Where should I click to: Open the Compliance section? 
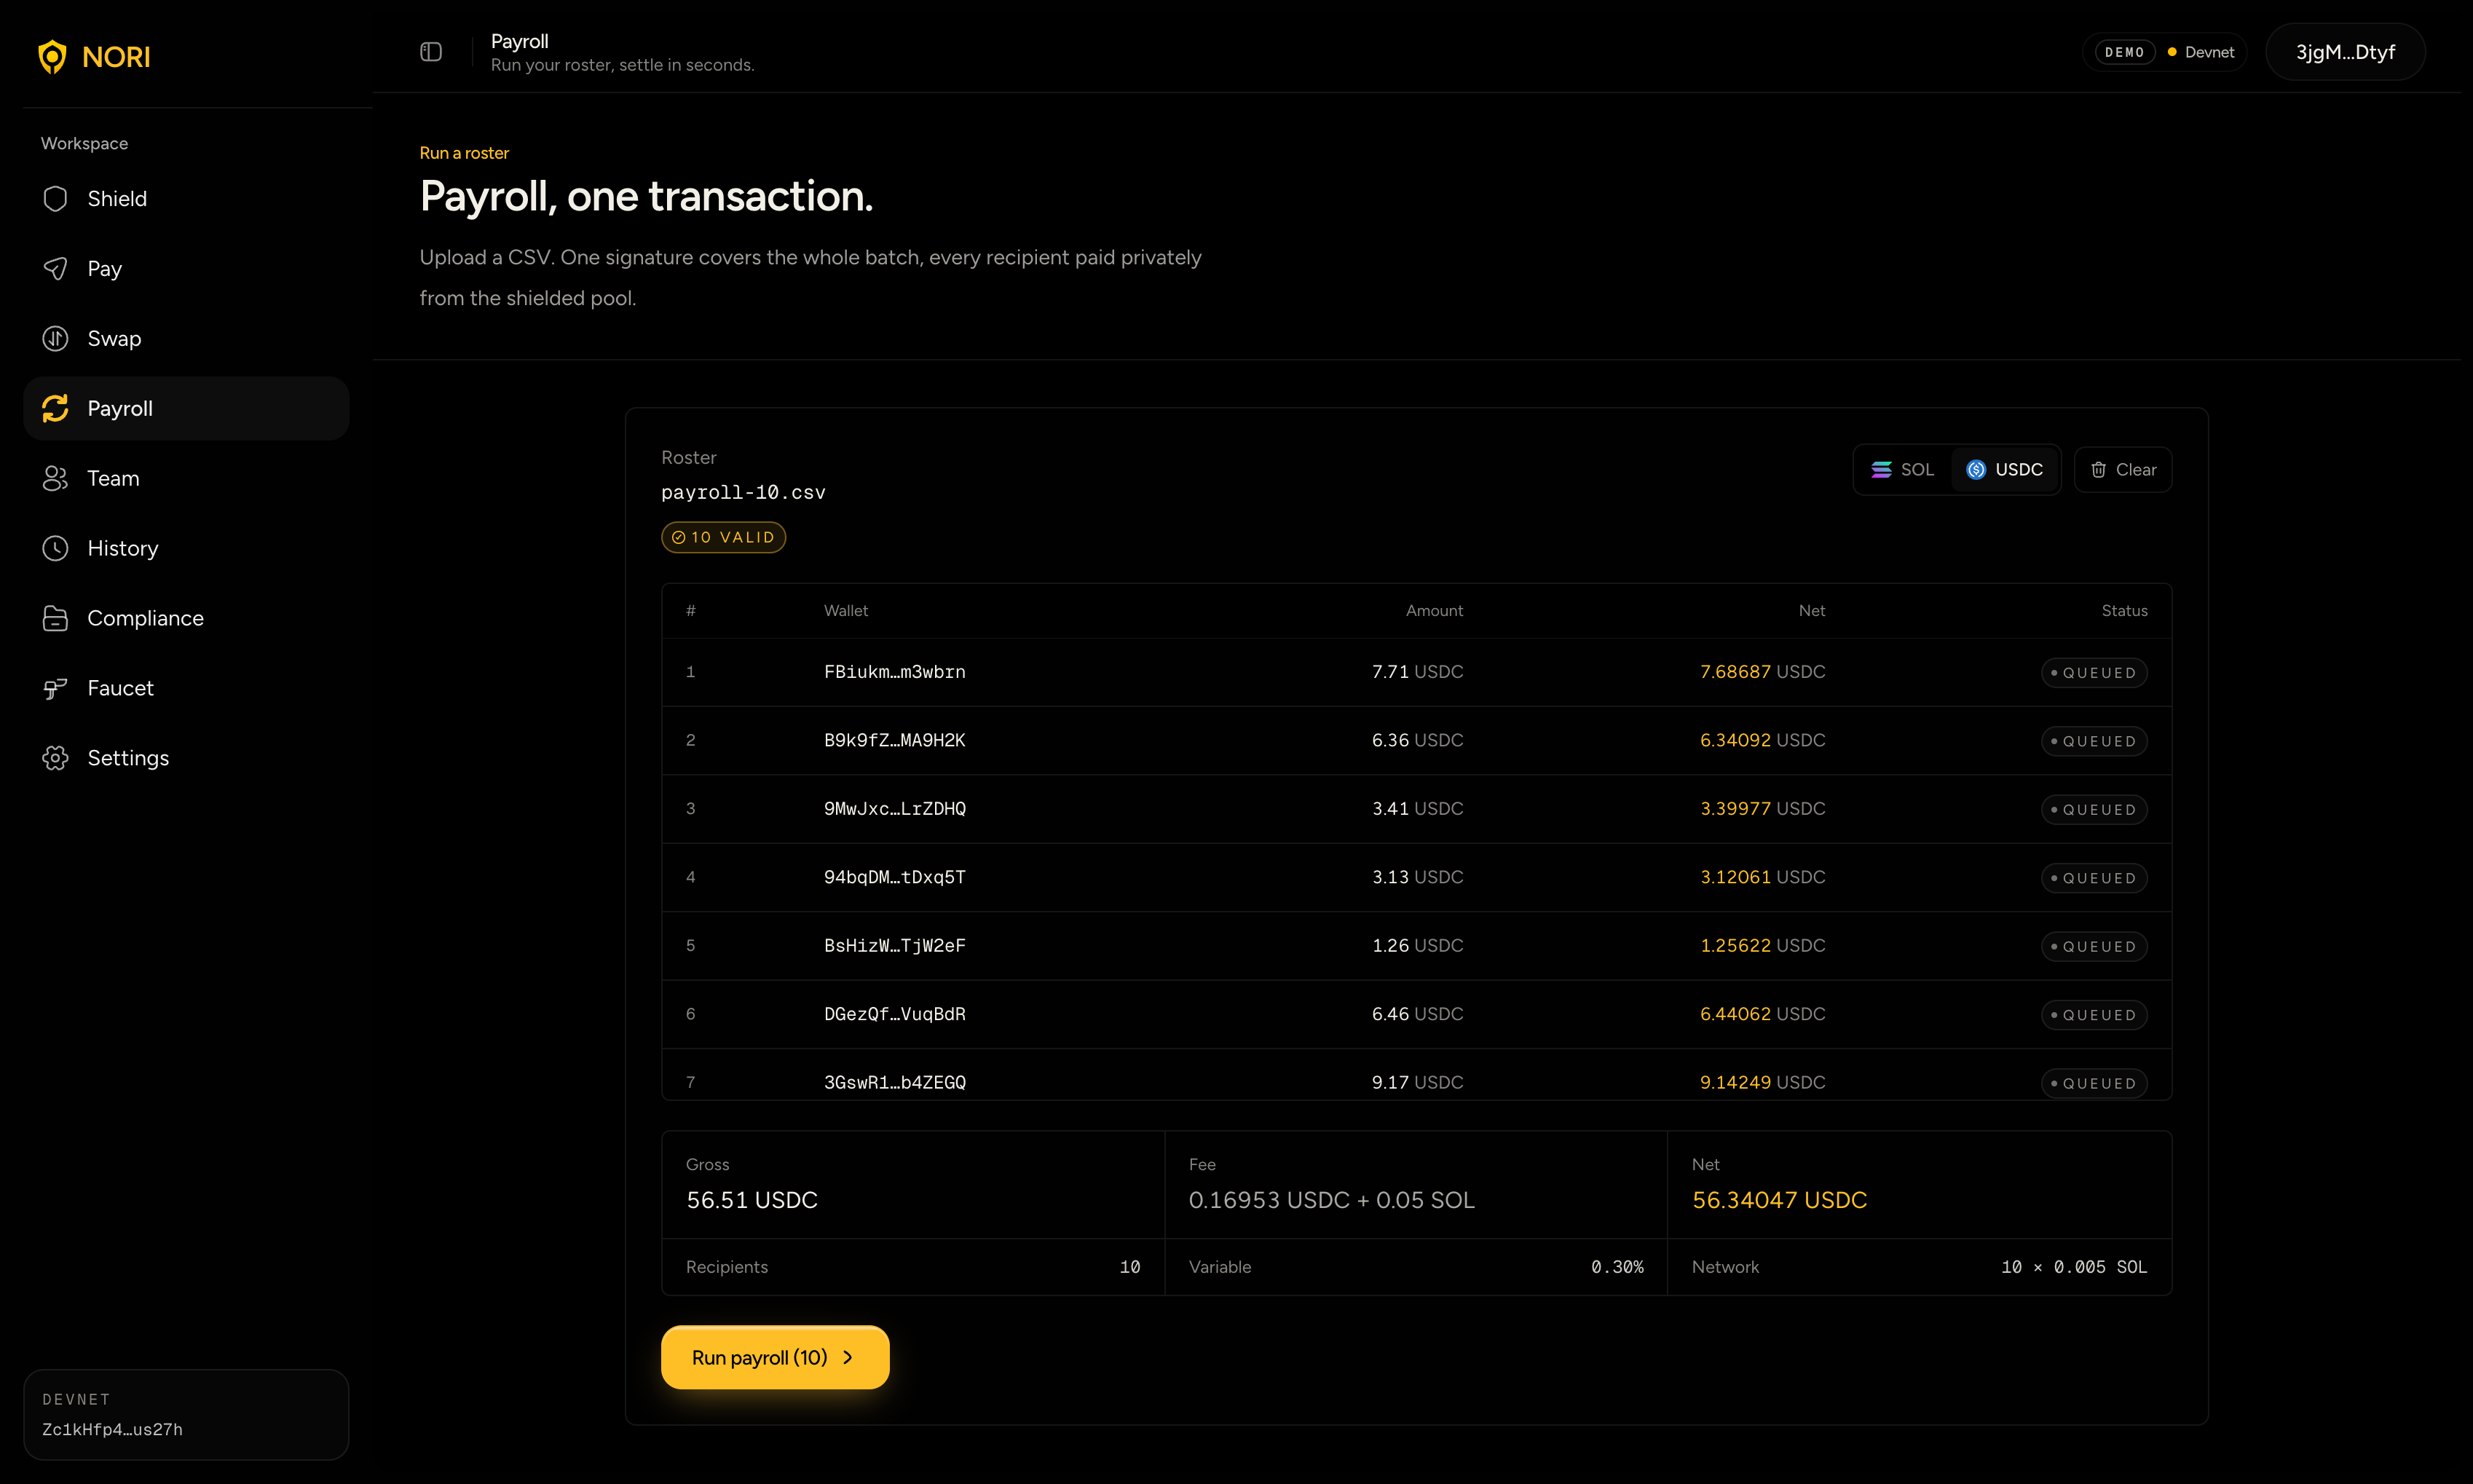[186, 618]
